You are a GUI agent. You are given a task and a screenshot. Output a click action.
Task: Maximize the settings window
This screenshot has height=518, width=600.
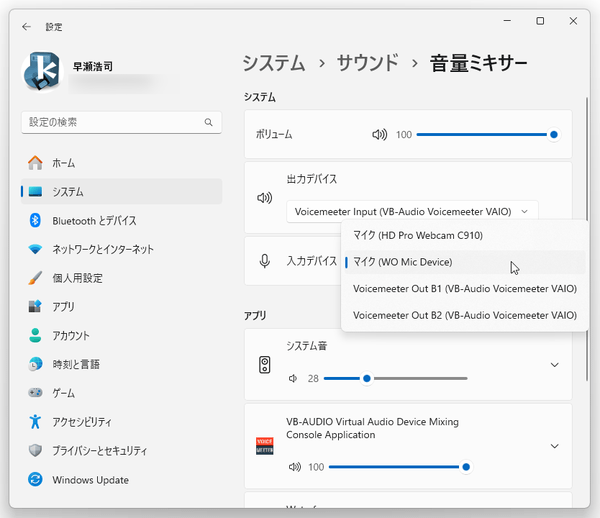click(540, 21)
